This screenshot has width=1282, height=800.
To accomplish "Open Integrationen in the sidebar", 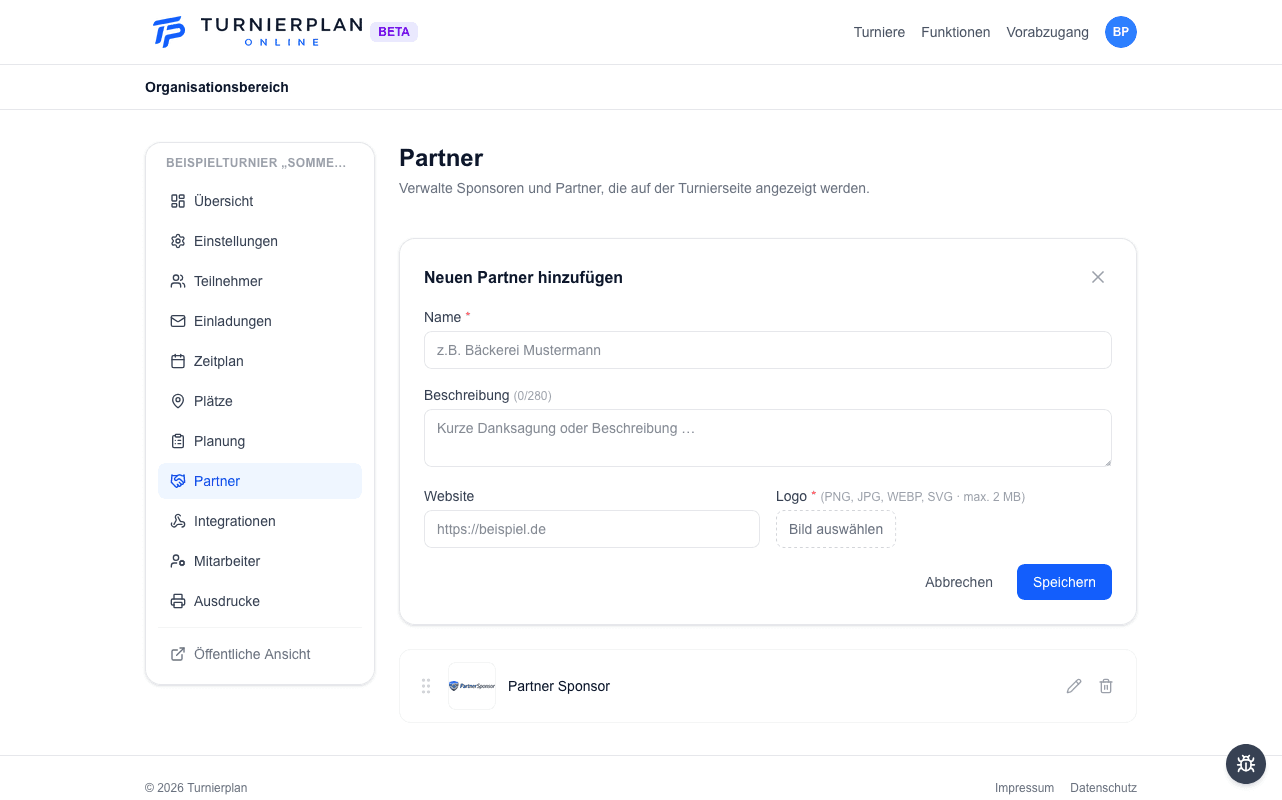I will point(260,521).
